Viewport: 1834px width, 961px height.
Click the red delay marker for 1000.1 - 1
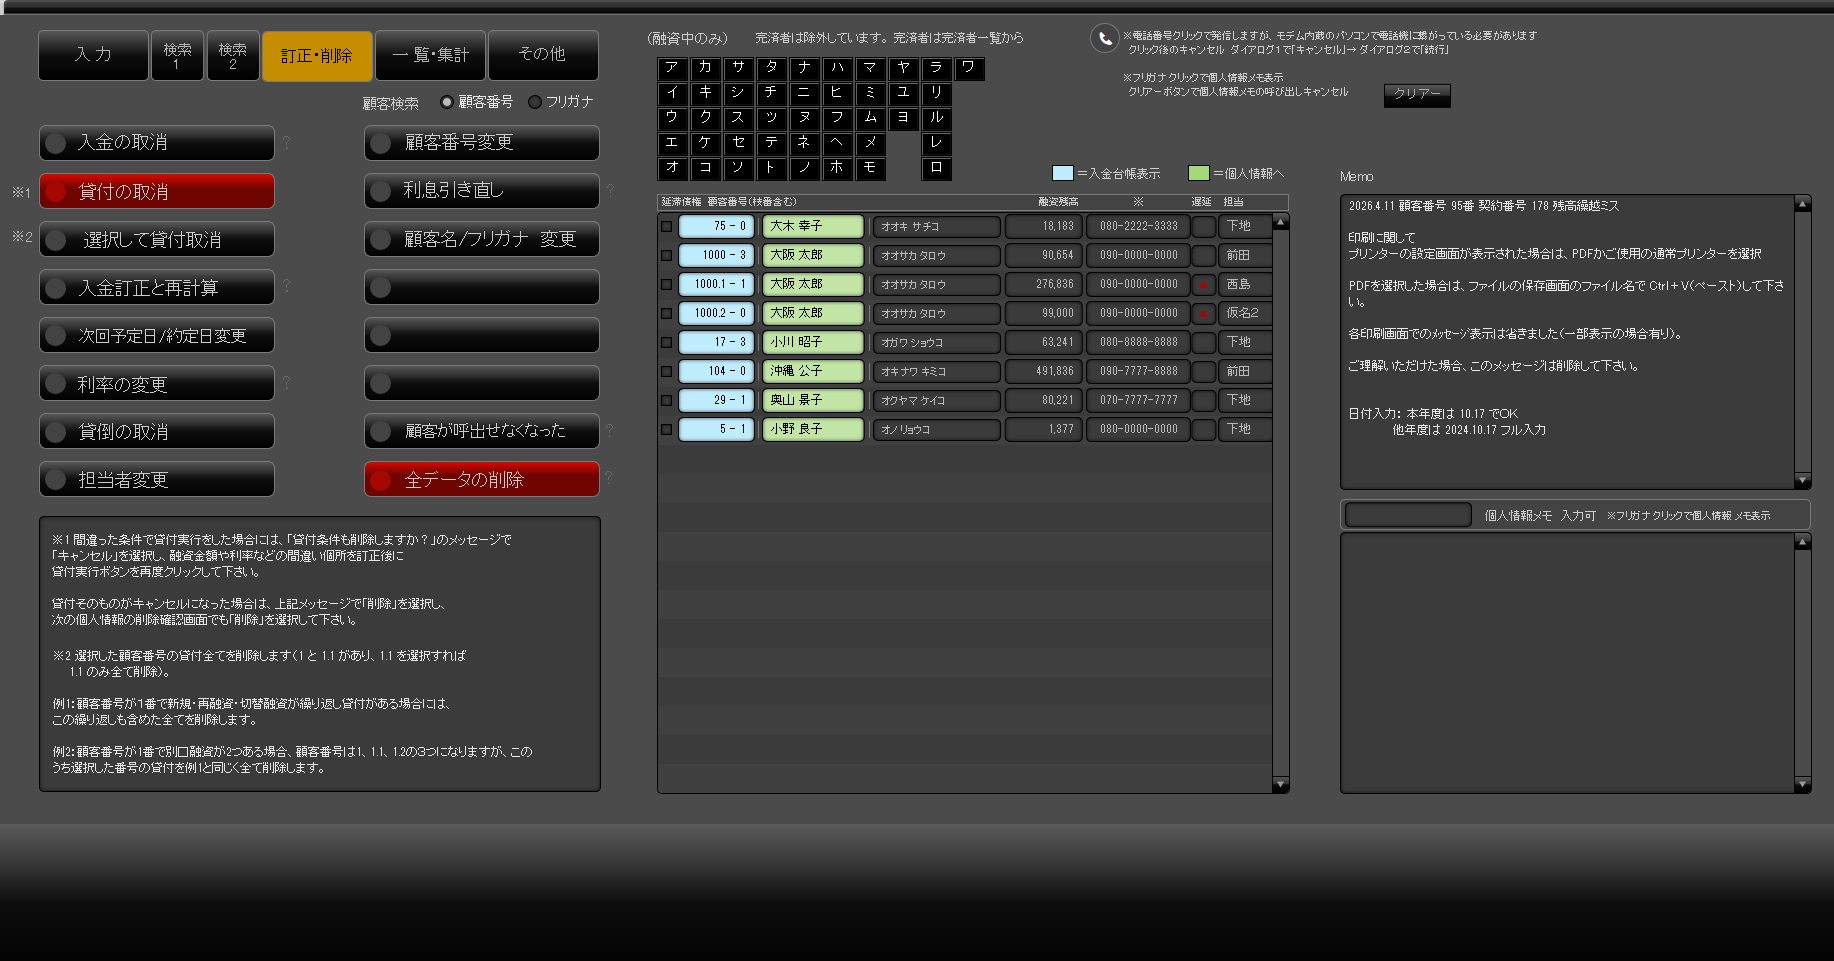(1204, 284)
